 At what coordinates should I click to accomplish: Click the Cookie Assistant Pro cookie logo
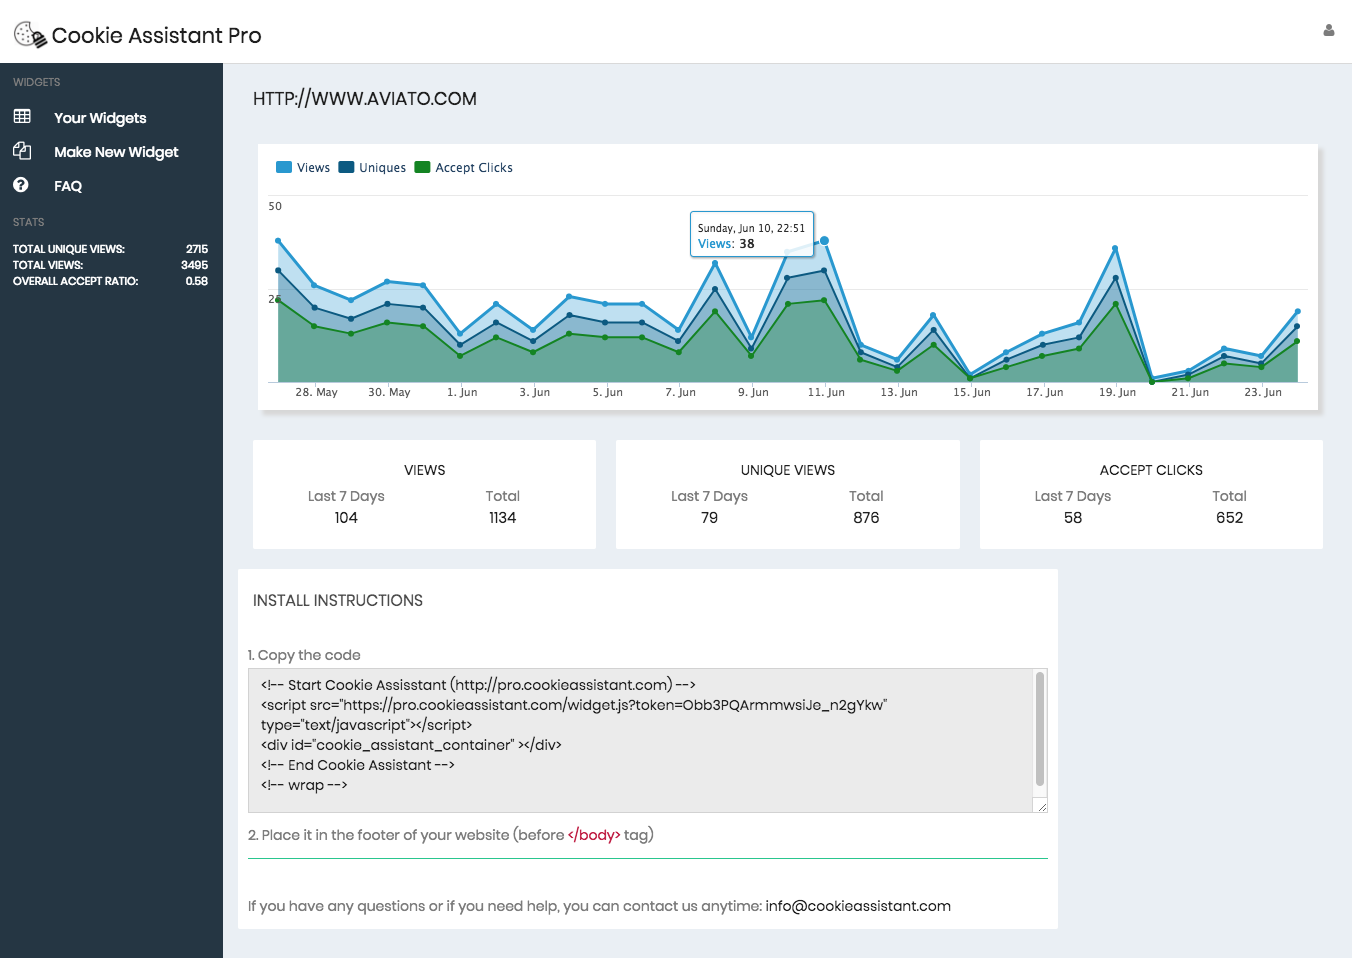click(30, 35)
